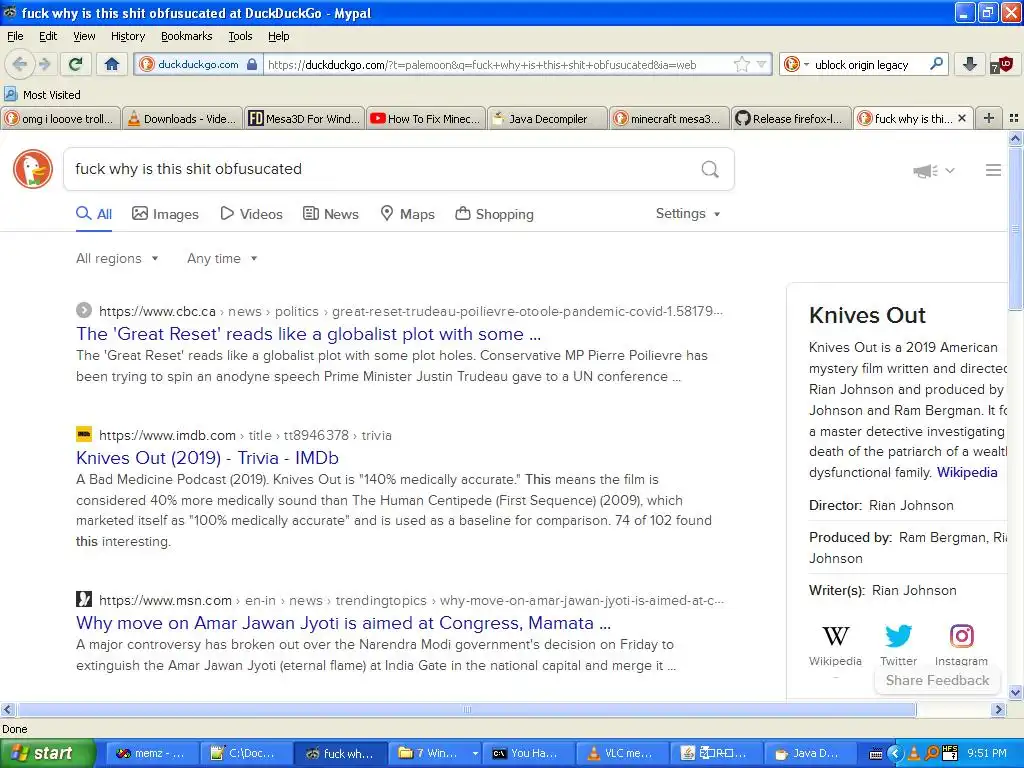Open the megaphone spread-the-word dropdown
Image resolution: width=1024 pixels, height=768 pixels.
(934, 170)
